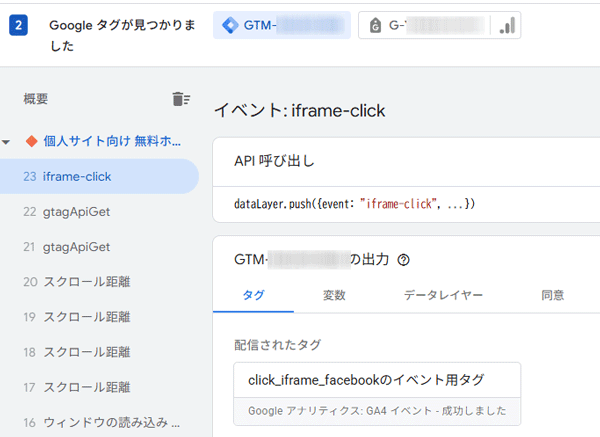Open the データレイヤー tab

point(443,295)
